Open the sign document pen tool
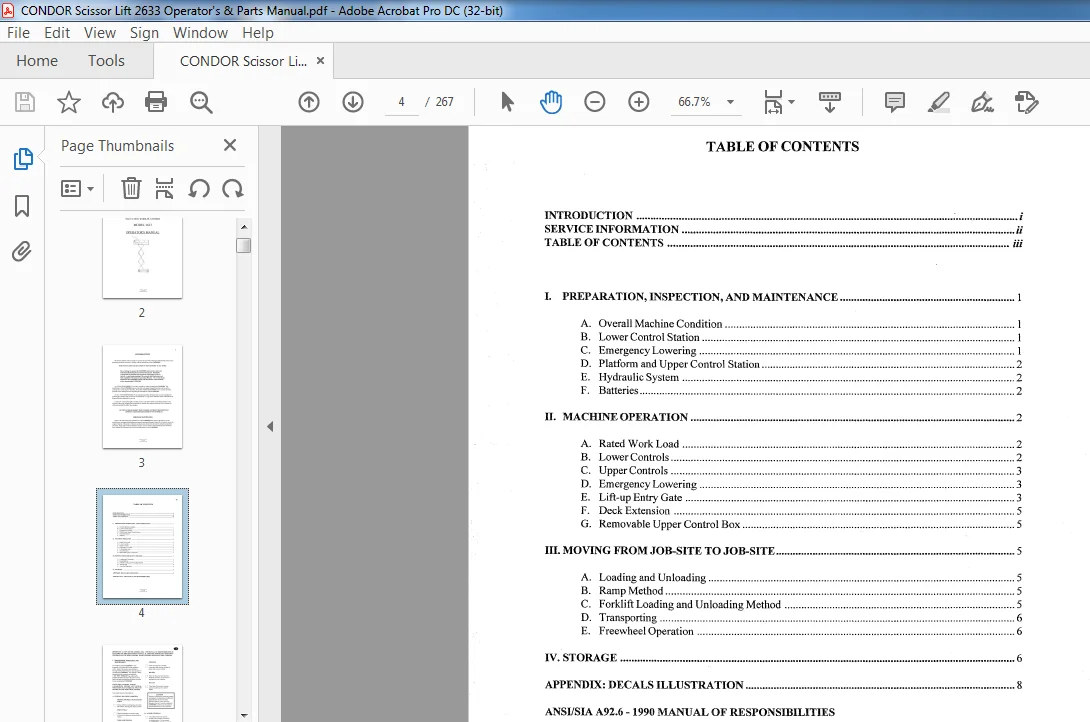The image size is (1090, 722). click(982, 102)
